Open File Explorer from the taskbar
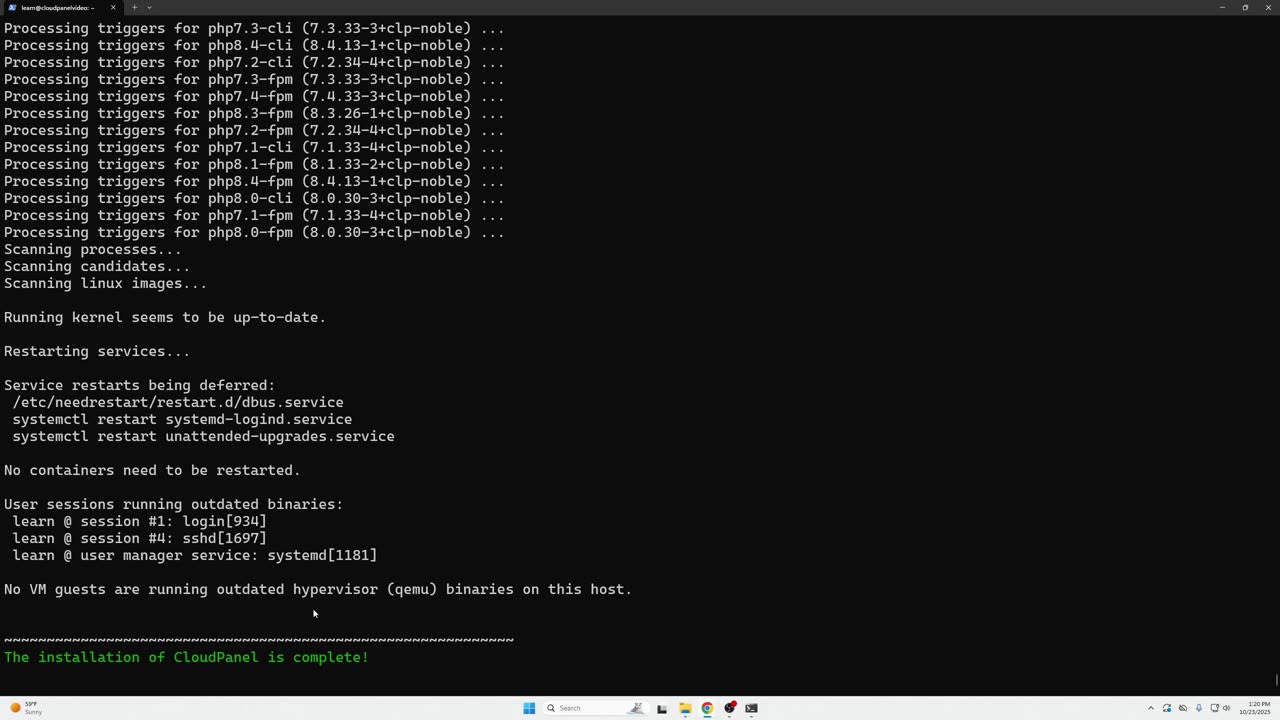 (685, 708)
